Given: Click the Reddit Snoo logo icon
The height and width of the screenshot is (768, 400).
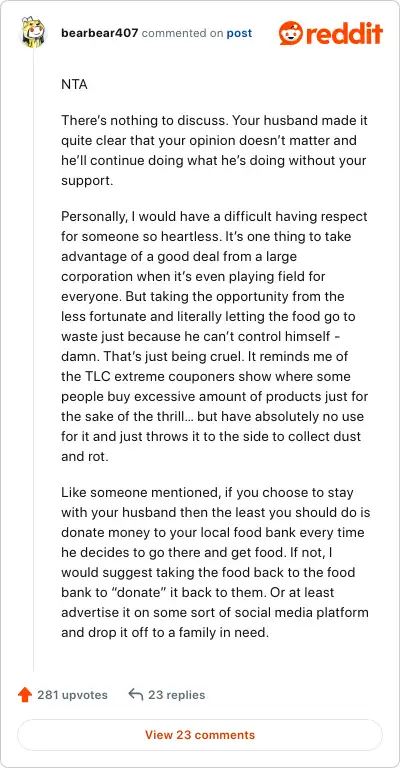Looking at the screenshot, I should tap(291, 34).
